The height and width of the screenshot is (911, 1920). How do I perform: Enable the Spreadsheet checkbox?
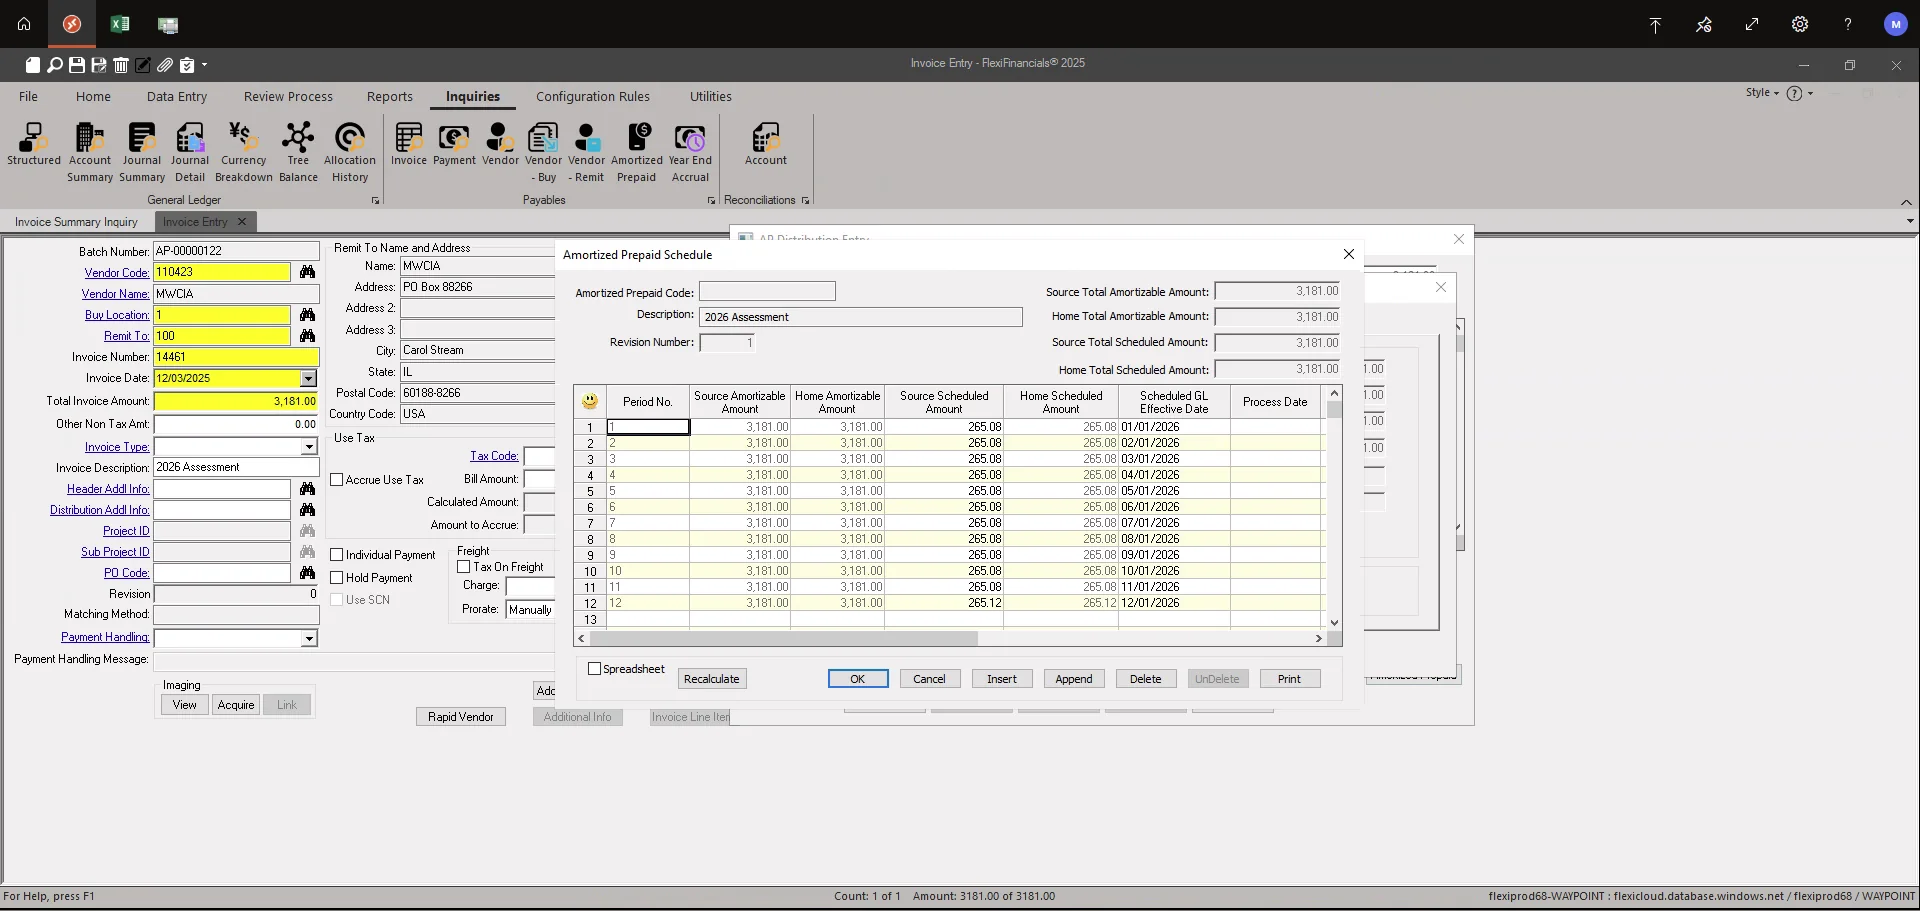tap(596, 669)
